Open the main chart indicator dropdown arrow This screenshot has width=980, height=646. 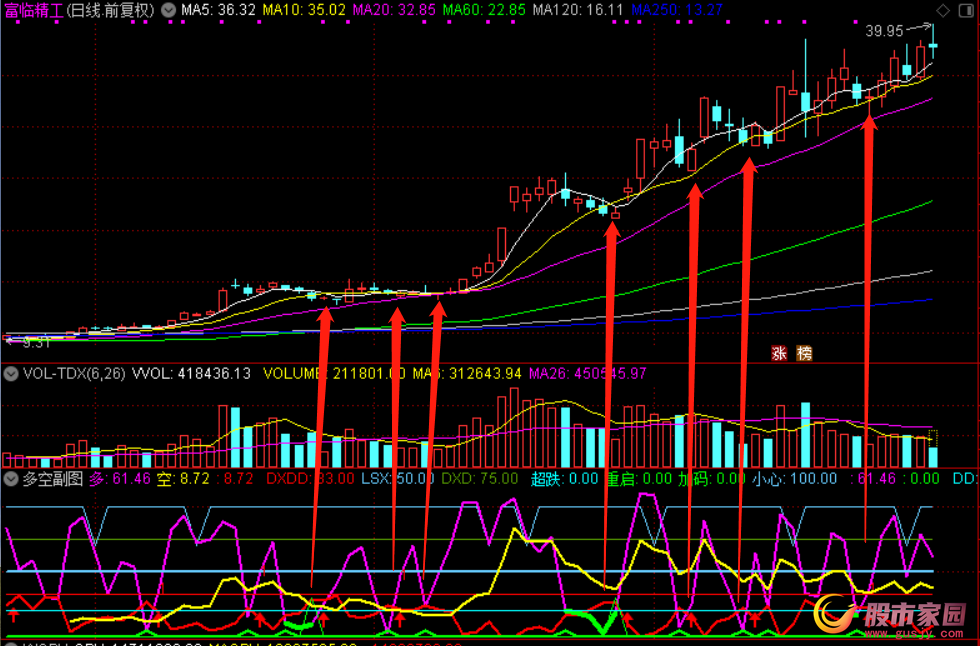point(166,10)
